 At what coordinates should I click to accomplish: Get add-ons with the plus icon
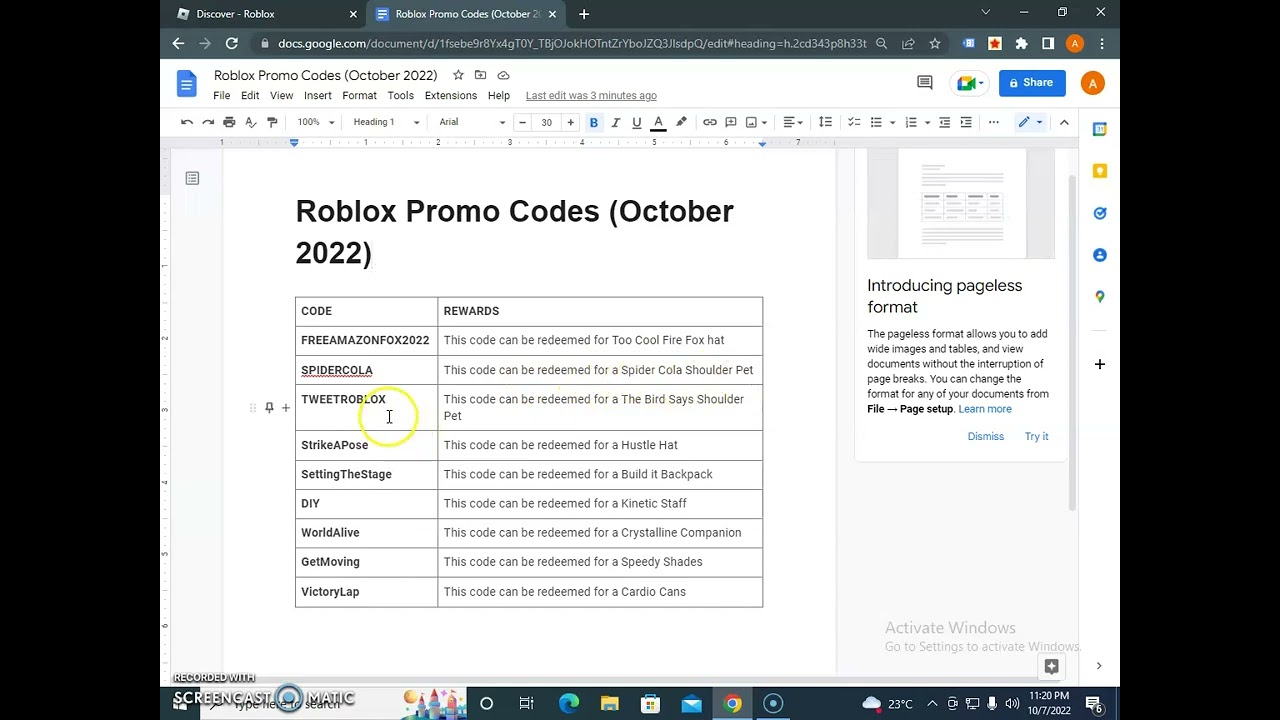point(1100,364)
